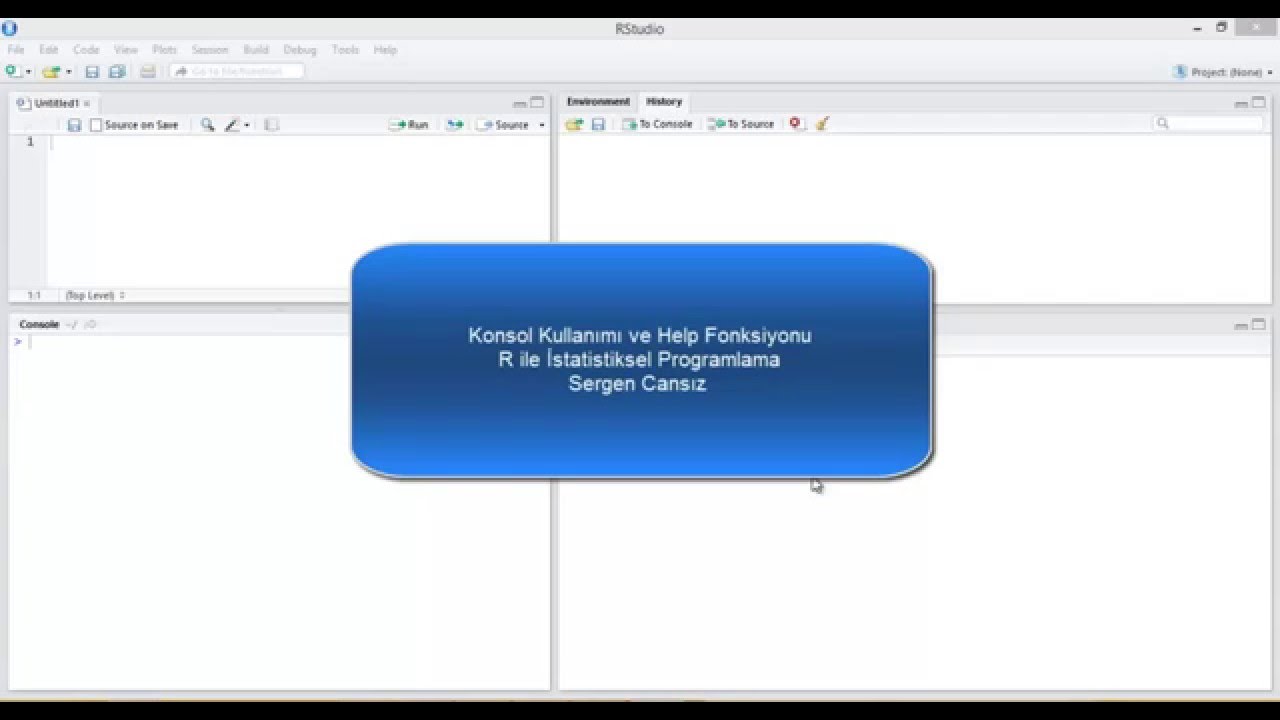Open an existing file via the main toolbar folder icon
This screenshot has width=1280, height=720.
[51, 72]
